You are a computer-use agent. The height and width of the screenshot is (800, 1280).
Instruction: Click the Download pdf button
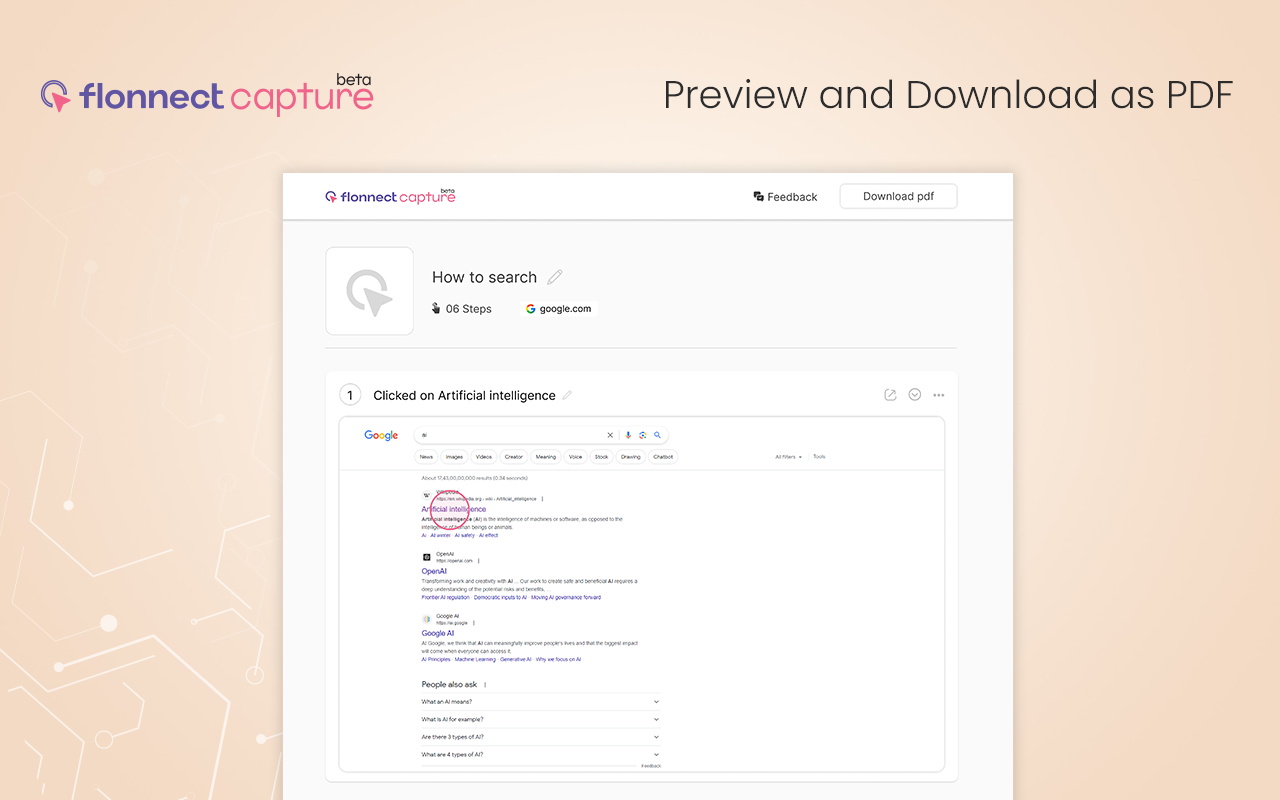pos(898,196)
